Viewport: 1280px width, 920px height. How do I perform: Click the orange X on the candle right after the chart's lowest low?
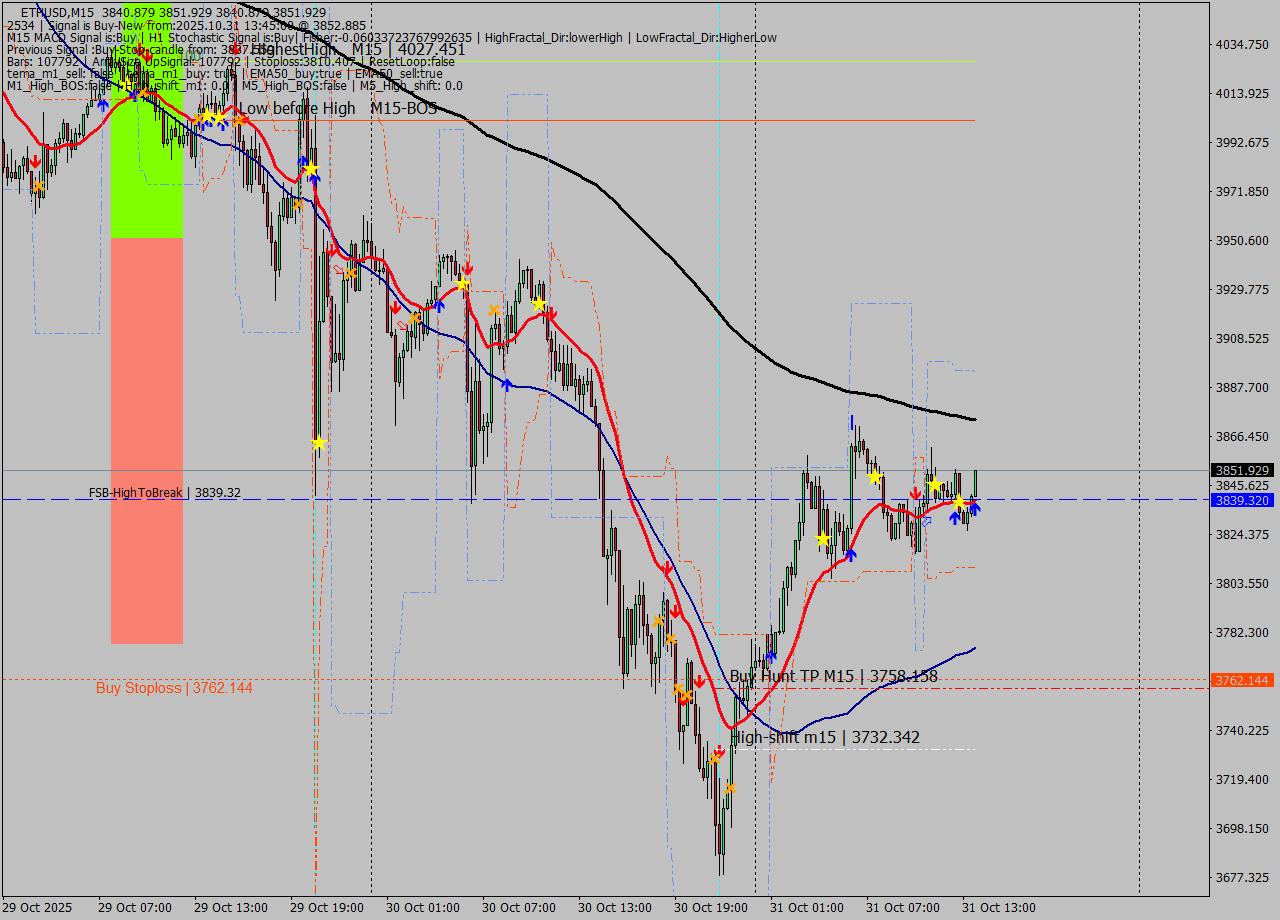pos(730,788)
